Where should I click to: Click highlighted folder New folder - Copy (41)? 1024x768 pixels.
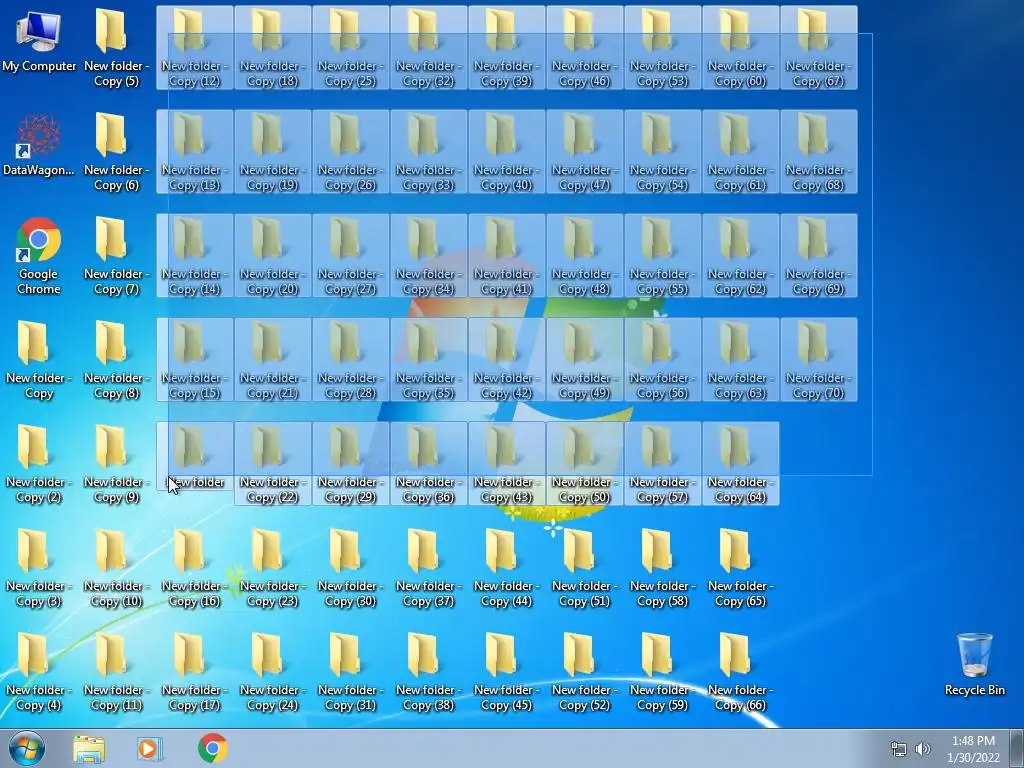(x=507, y=255)
